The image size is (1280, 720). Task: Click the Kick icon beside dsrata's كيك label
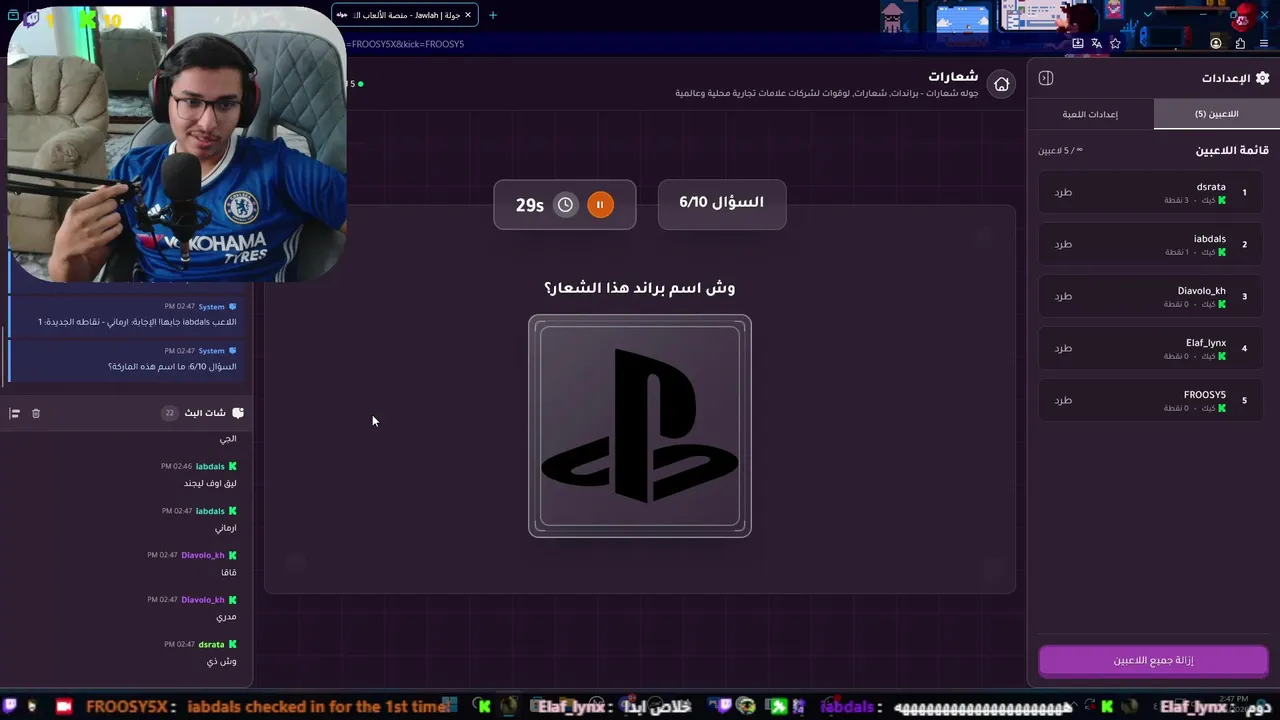click(x=1222, y=201)
